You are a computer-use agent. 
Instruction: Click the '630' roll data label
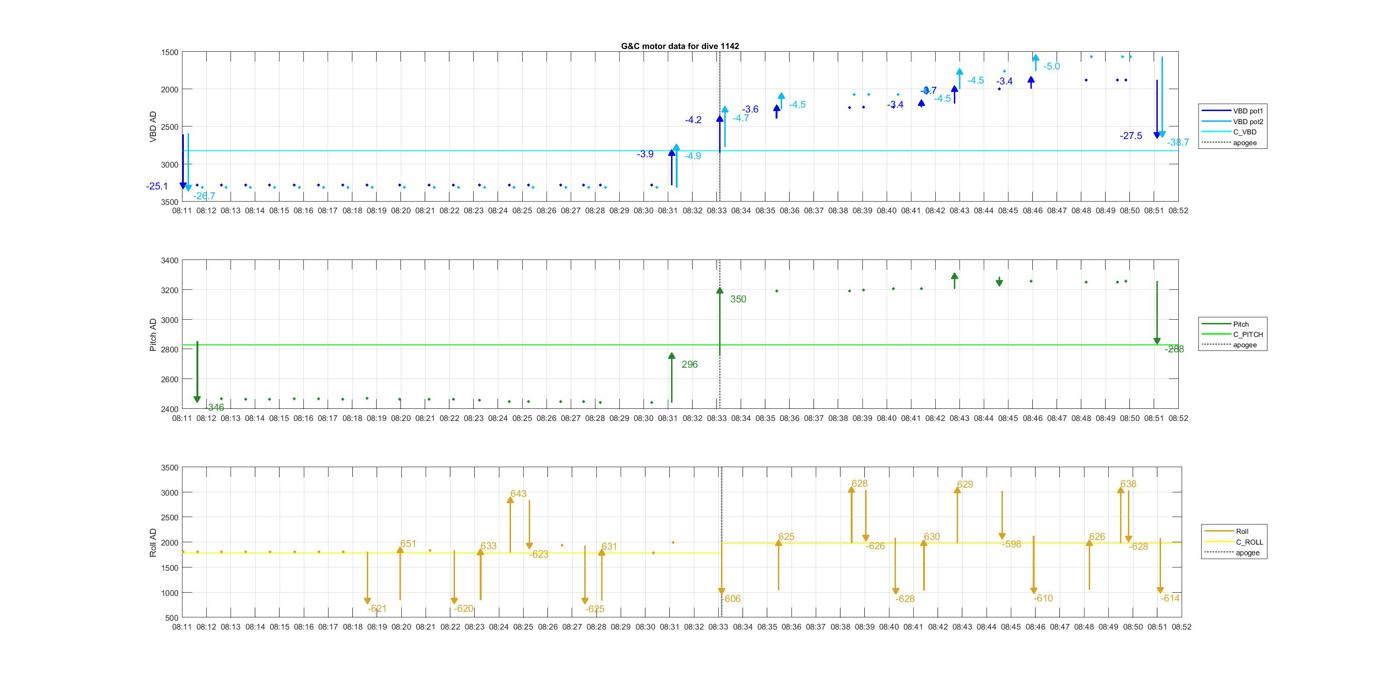931,538
